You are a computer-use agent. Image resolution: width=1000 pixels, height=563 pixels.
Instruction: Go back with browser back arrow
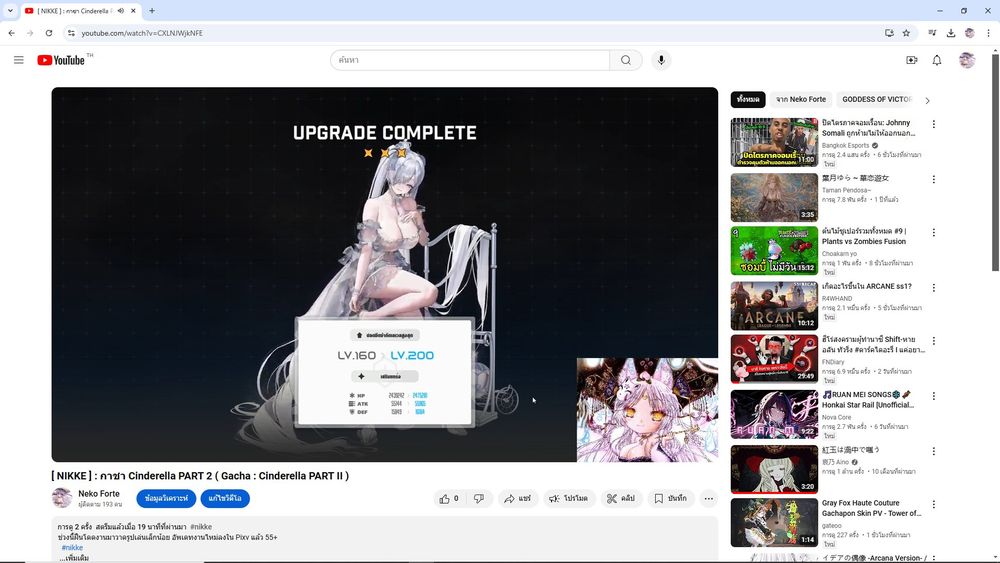(x=11, y=33)
